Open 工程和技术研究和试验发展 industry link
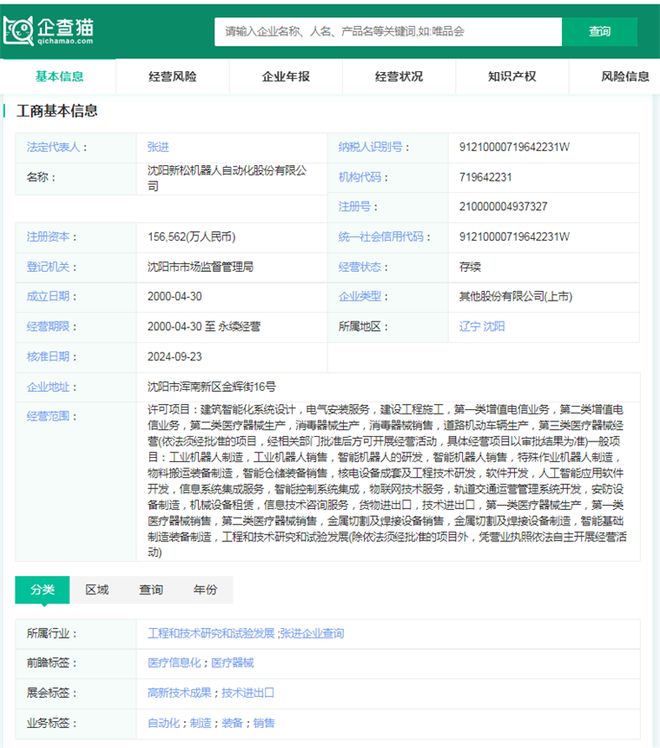 pyautogui.click(x=211, y=634)
